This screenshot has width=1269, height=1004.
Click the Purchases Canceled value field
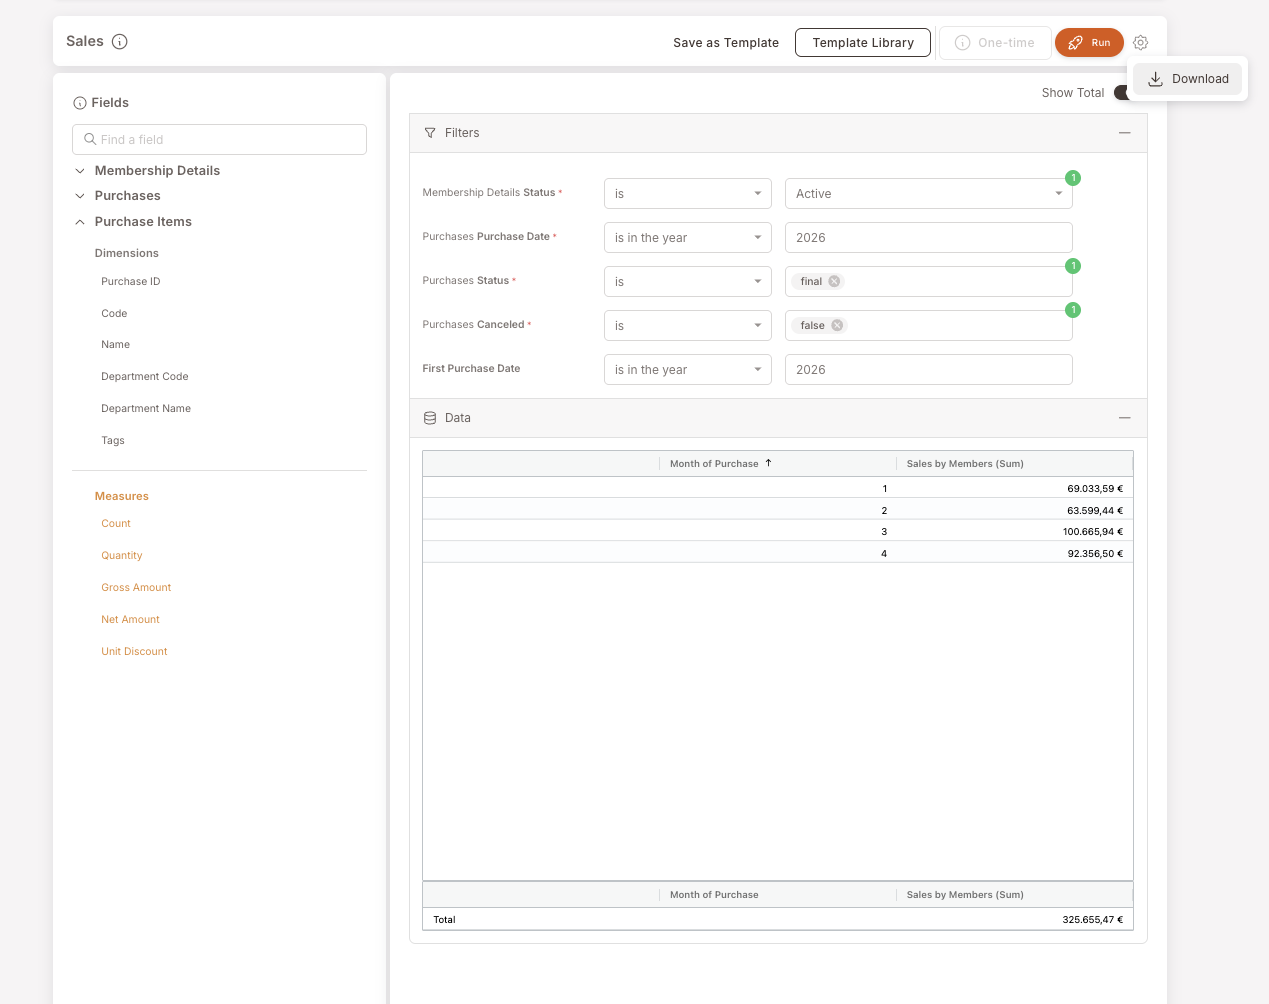[929, 326]
